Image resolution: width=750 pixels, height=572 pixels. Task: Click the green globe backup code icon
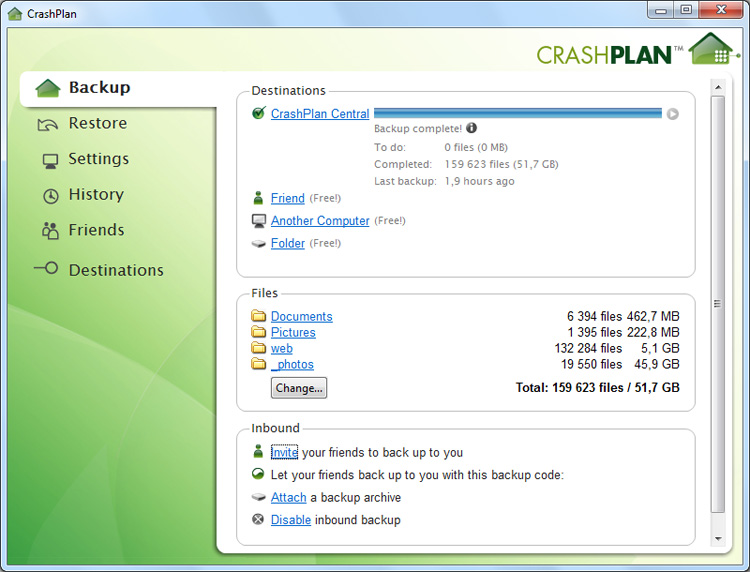coord(258,474)
